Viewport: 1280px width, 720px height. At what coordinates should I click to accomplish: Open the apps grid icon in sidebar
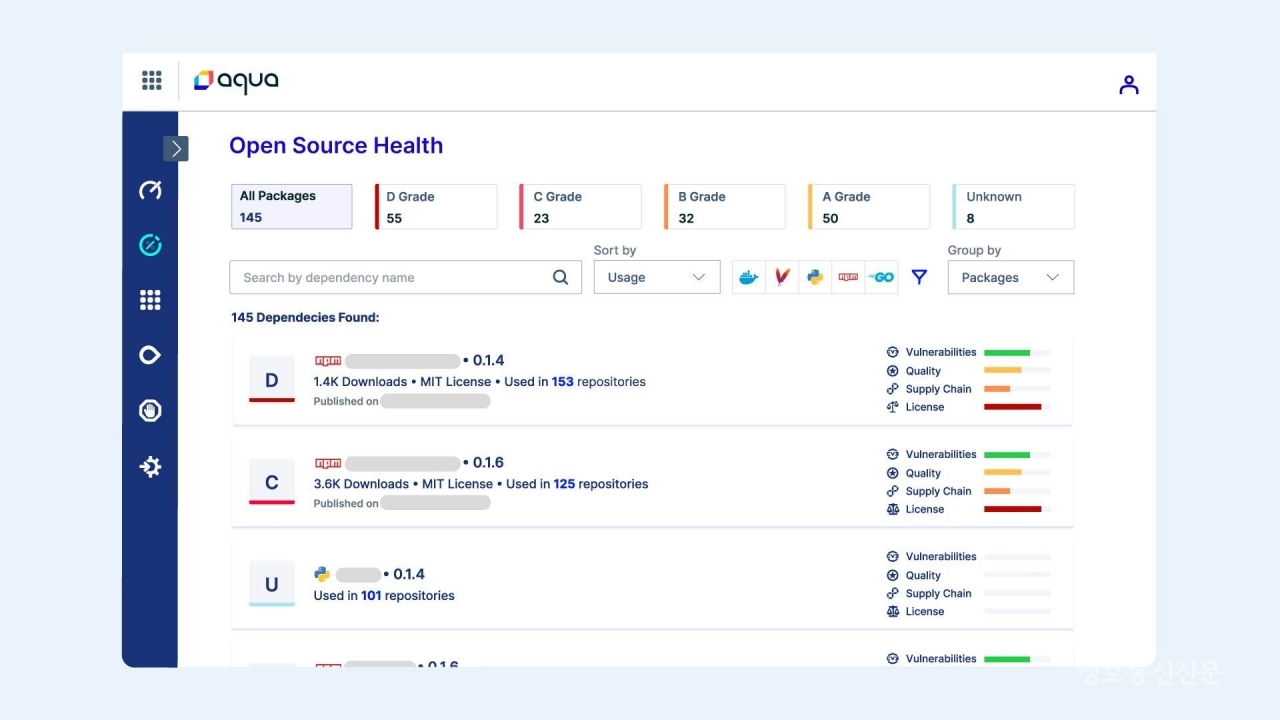[150, 299]
